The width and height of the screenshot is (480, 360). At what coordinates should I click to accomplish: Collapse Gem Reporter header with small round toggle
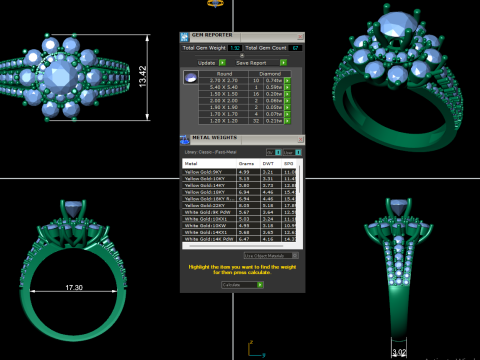pos(242,56)
